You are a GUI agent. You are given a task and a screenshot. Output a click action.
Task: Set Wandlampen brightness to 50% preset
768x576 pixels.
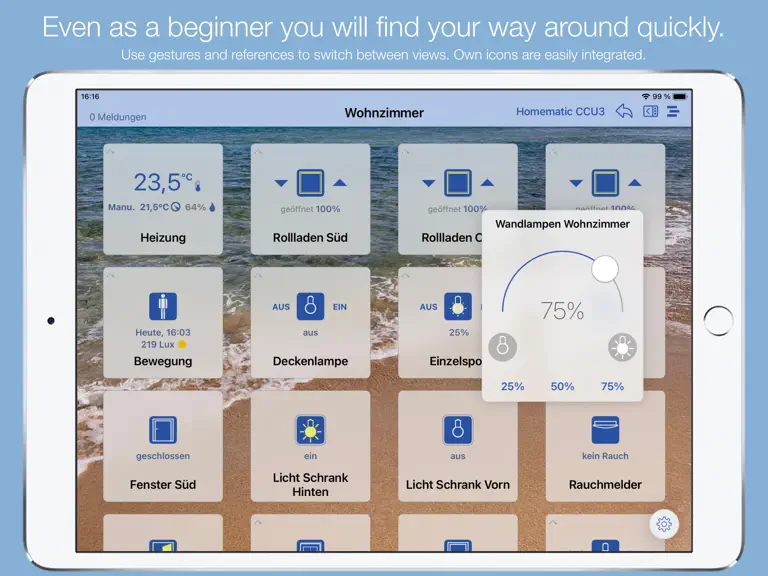click(562, 386)
